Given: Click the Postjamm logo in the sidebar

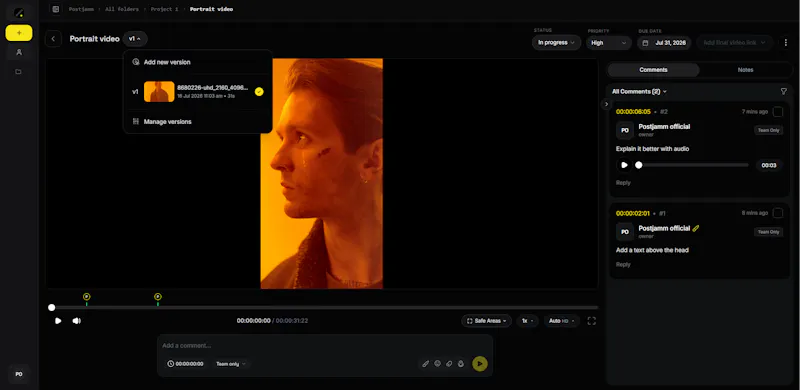Looking at the screenshot, I should [x=19, y=12].
